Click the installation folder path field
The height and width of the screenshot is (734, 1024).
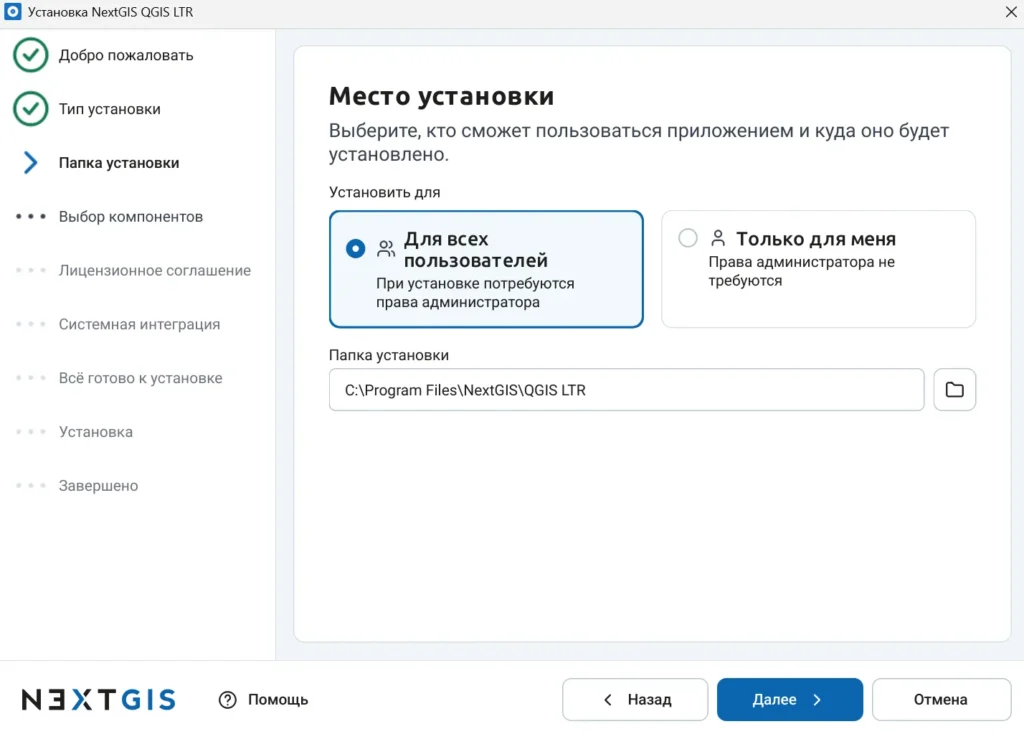pyautogui.click(x=626, y=390)
